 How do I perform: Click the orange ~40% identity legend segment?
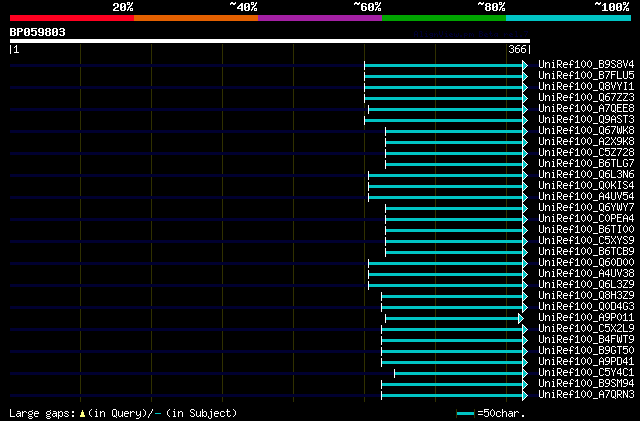(196, 18)
